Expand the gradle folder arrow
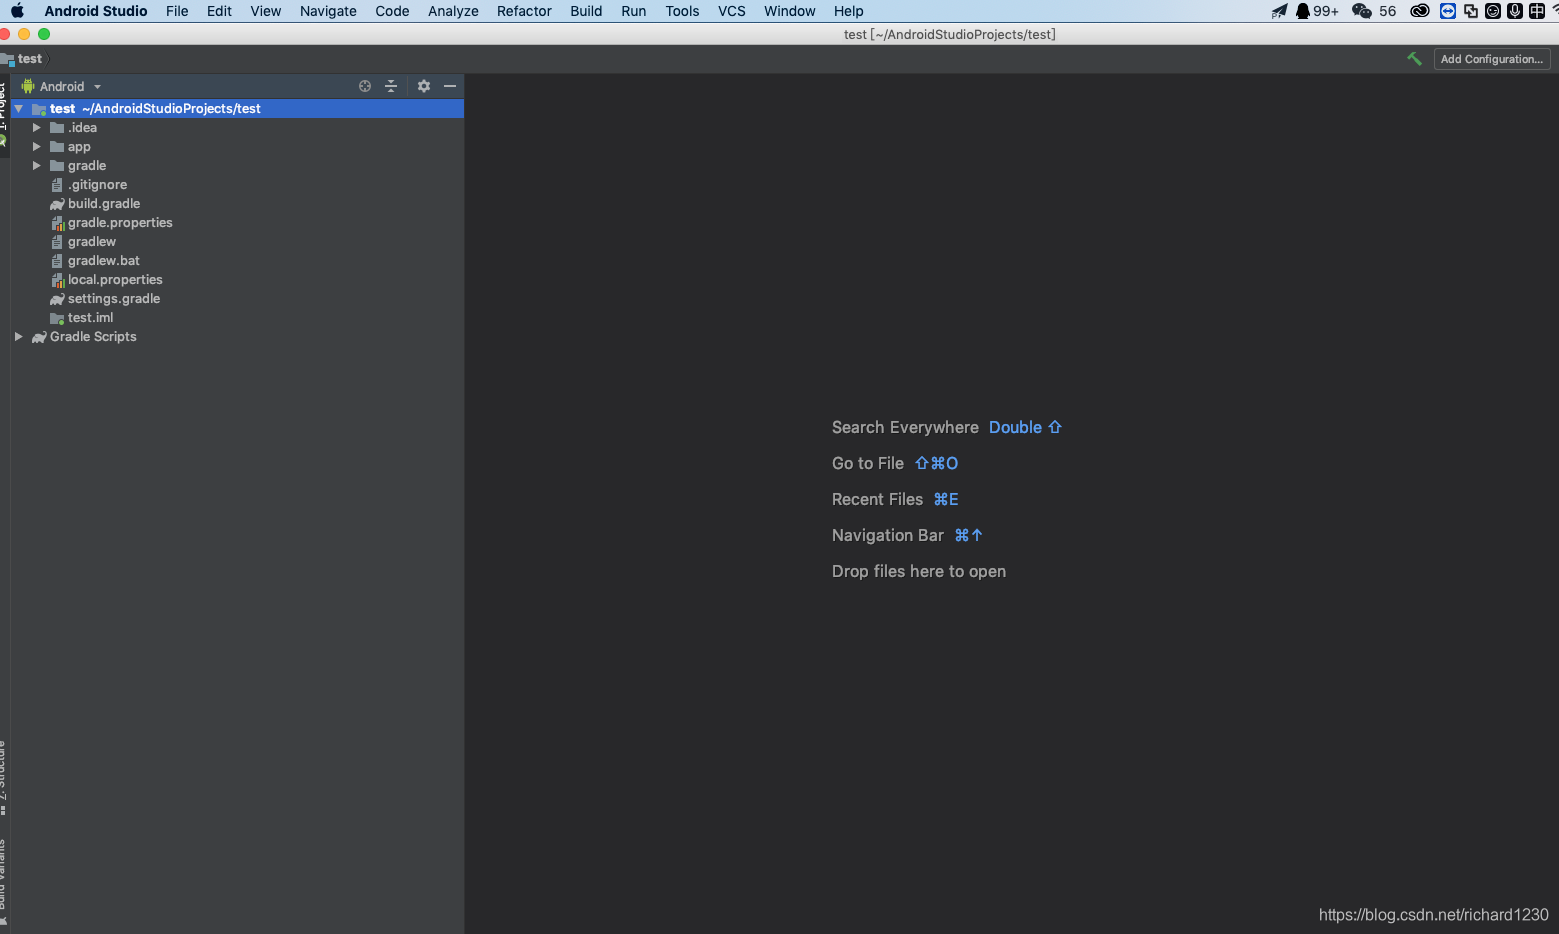 37,166
